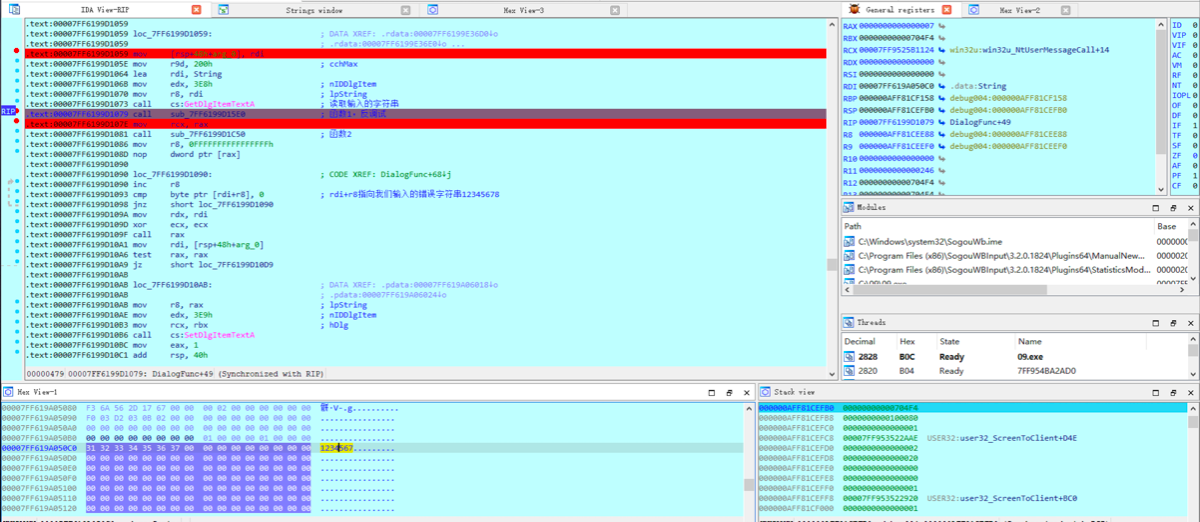Switch to the Hex View-3 tab
The image size is (1200, 522).
point(523,9)
